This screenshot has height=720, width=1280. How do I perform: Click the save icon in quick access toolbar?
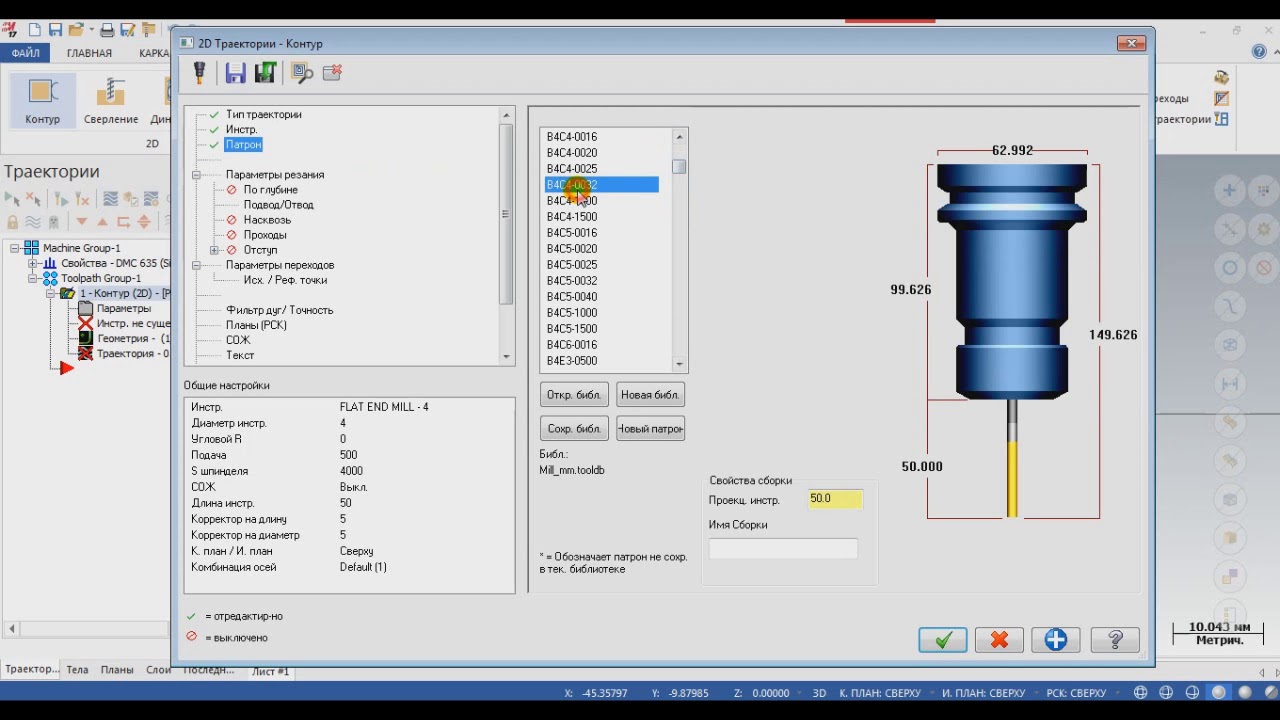point(56,30)
